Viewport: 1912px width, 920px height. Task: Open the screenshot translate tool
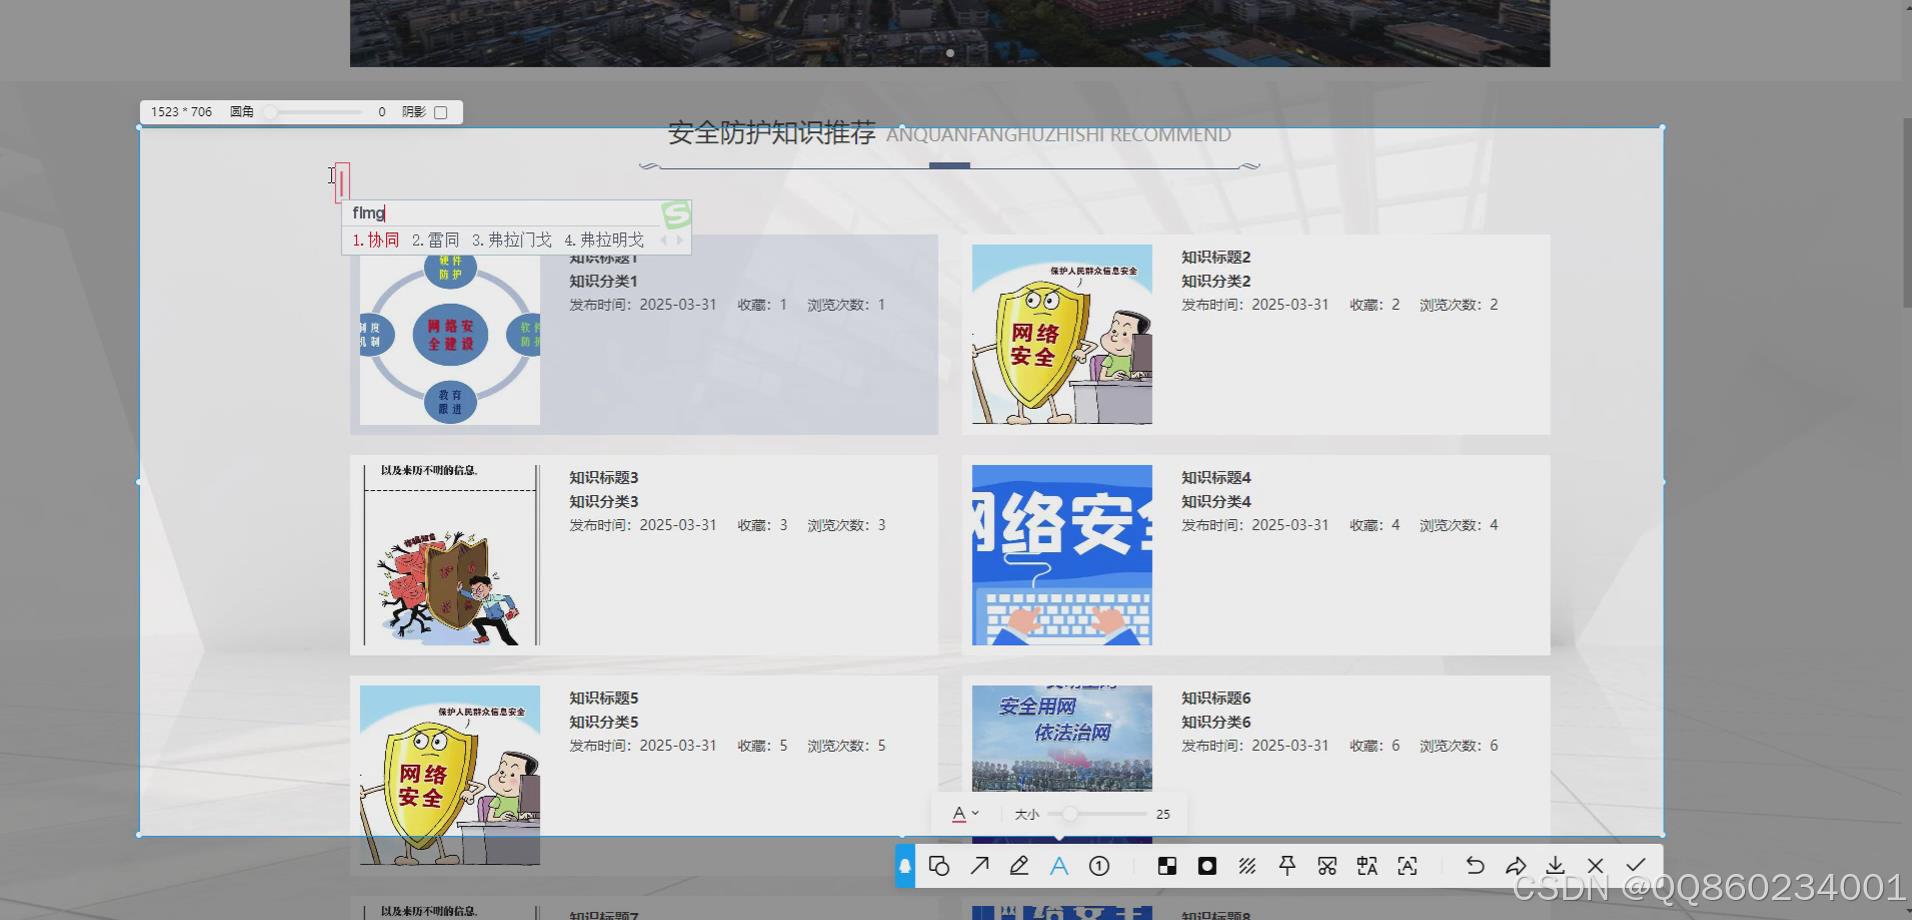1367,866
